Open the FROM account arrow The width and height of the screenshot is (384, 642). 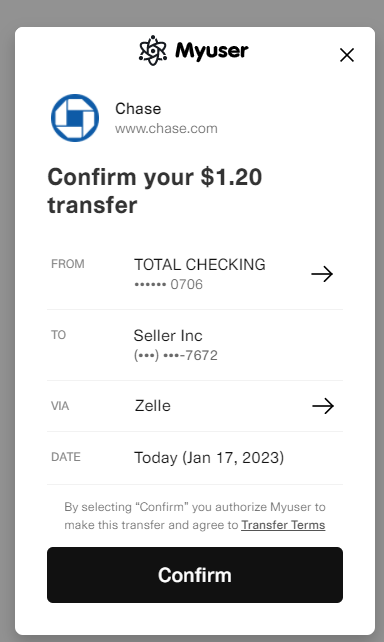pyautogui.click(x=322, y=274)
